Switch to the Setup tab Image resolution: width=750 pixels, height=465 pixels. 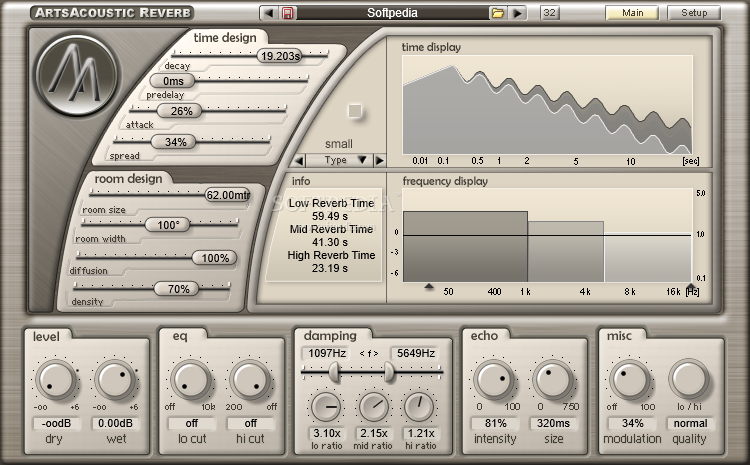click(694, 13)
